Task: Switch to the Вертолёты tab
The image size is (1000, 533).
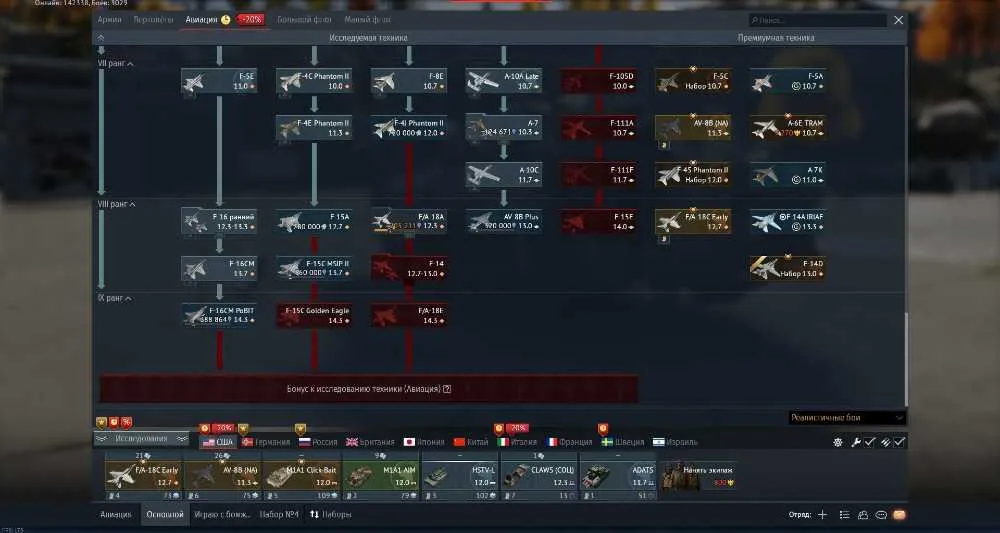Action: (153, 20)
